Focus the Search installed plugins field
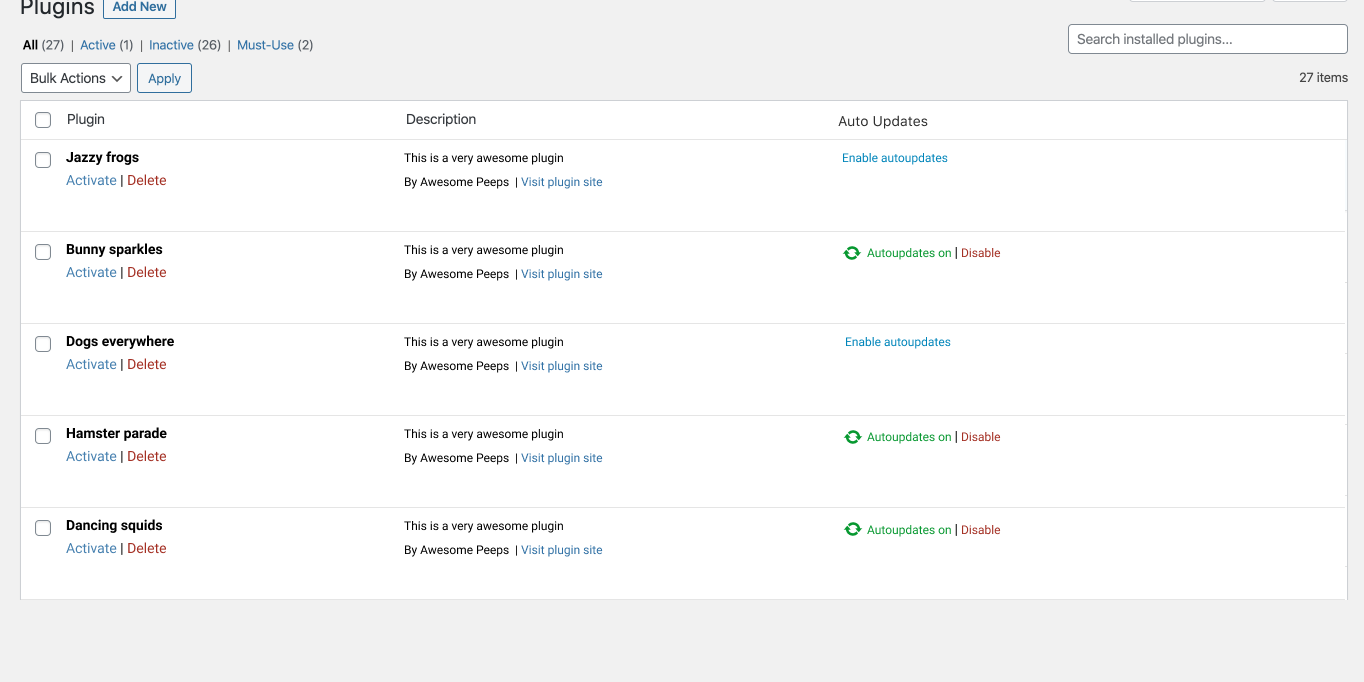 (1208, 39)
